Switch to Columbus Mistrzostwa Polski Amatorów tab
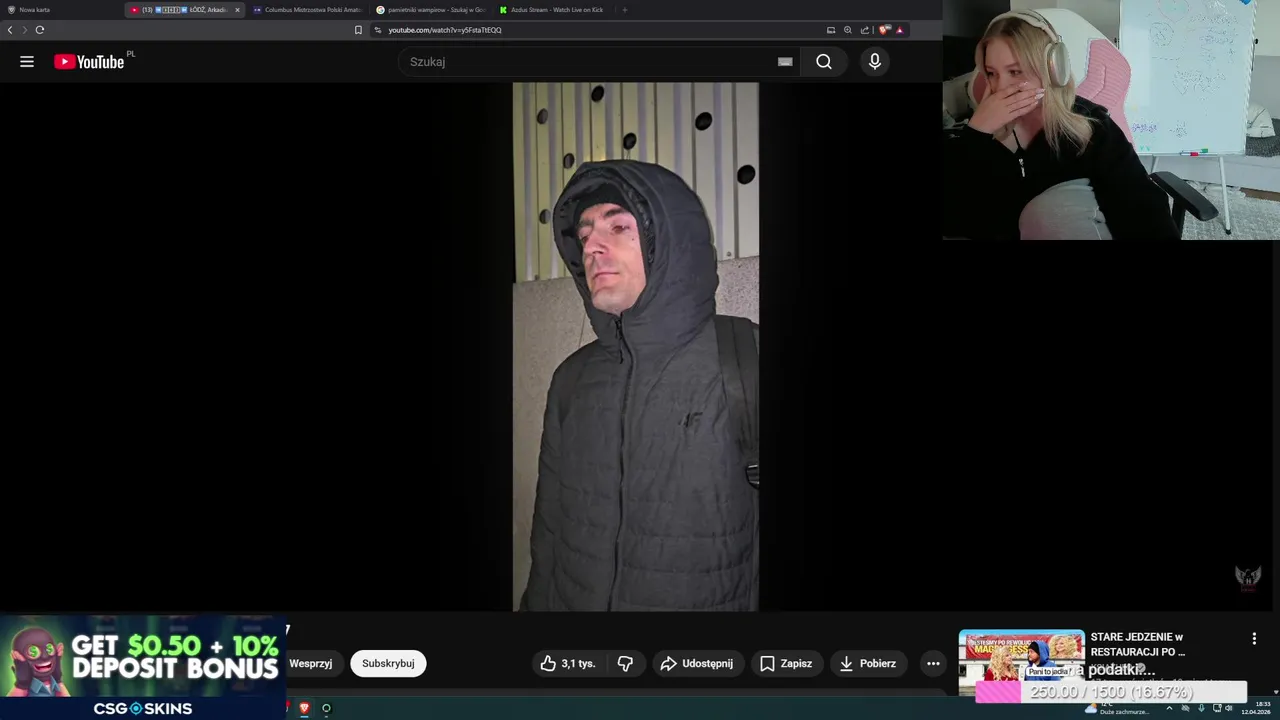Image resolution: width=1280 pixels, height=720 pixels. point(308,10)
